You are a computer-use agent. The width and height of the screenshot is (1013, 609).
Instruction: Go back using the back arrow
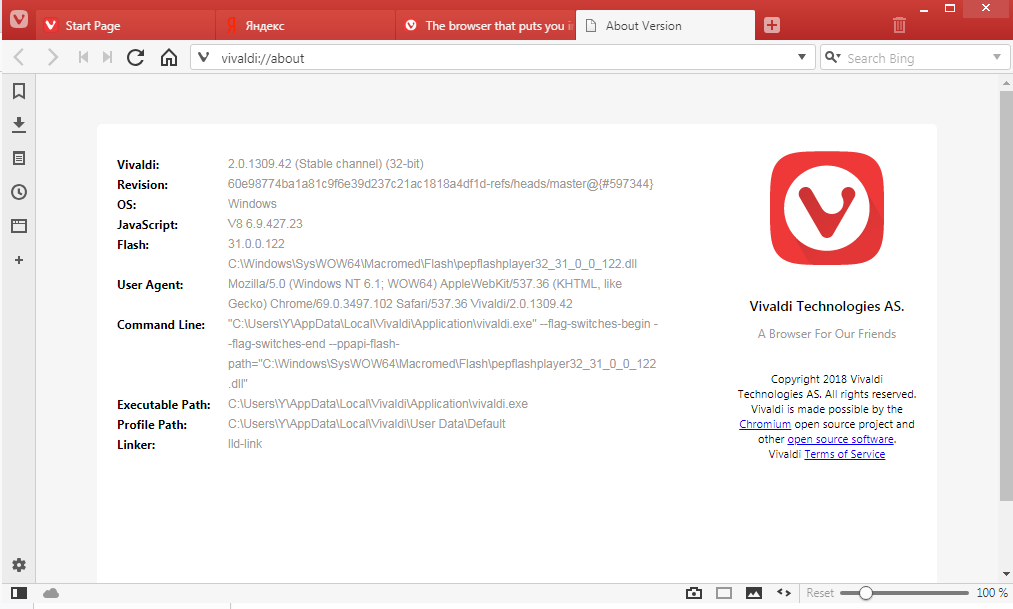pos(19,57)
